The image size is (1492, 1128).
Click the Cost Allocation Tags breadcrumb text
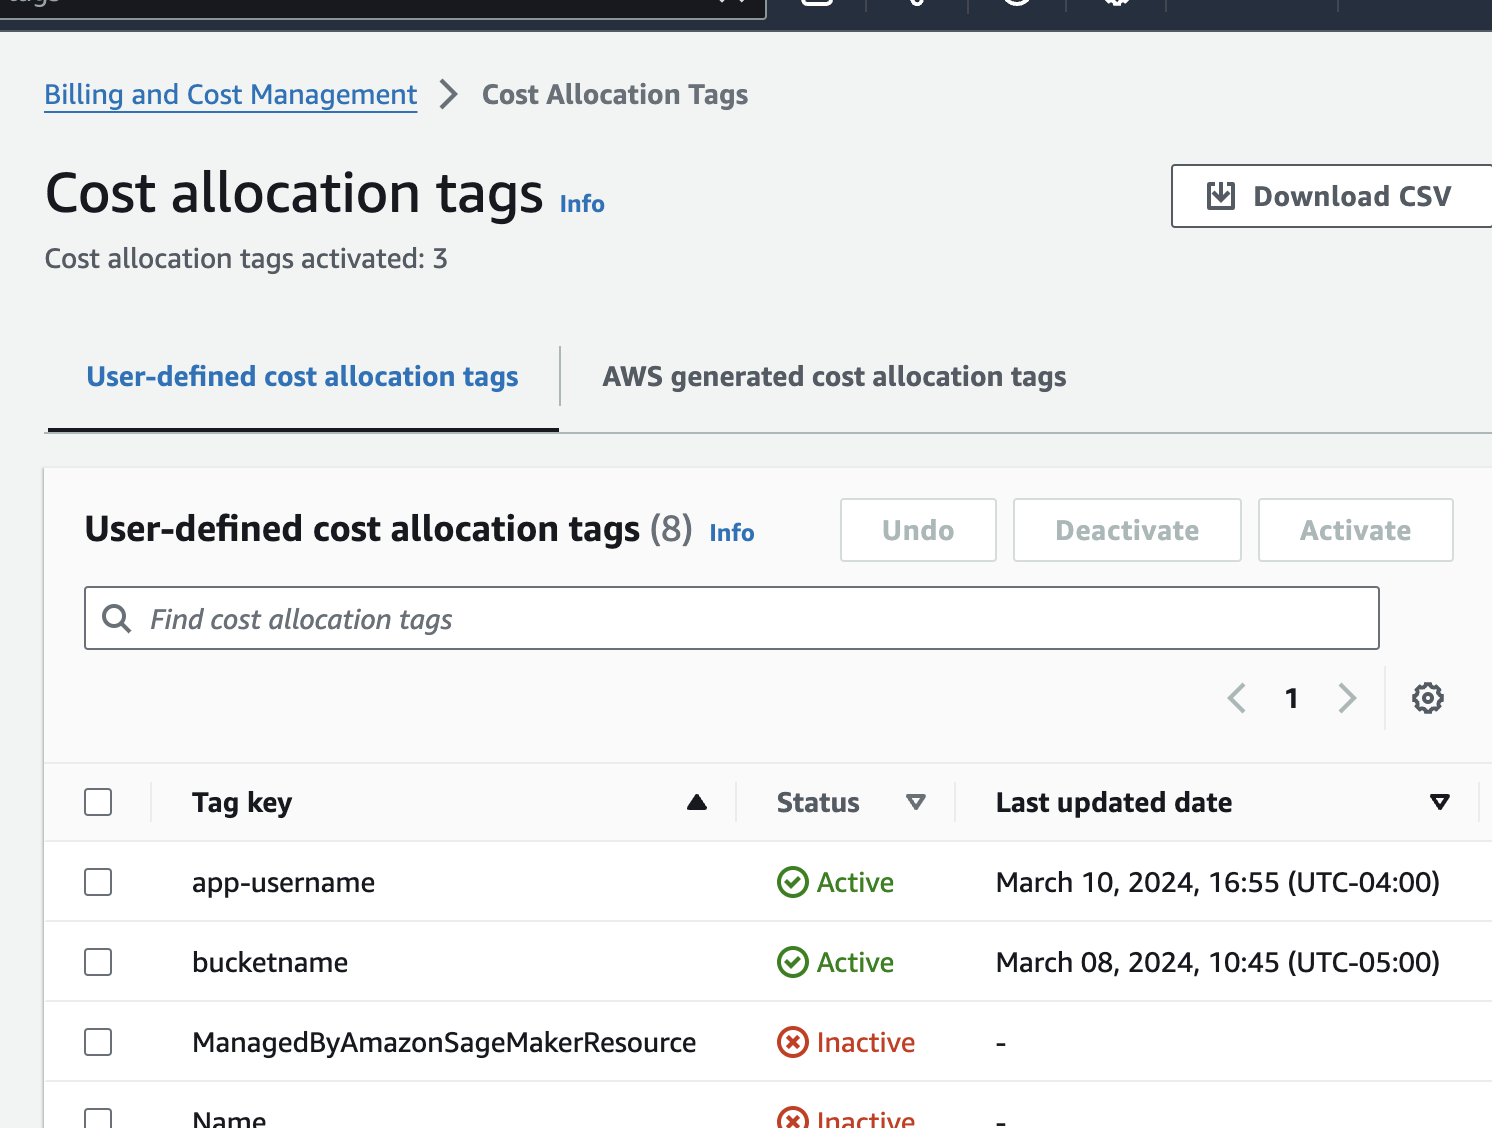(x=615, y=94)
